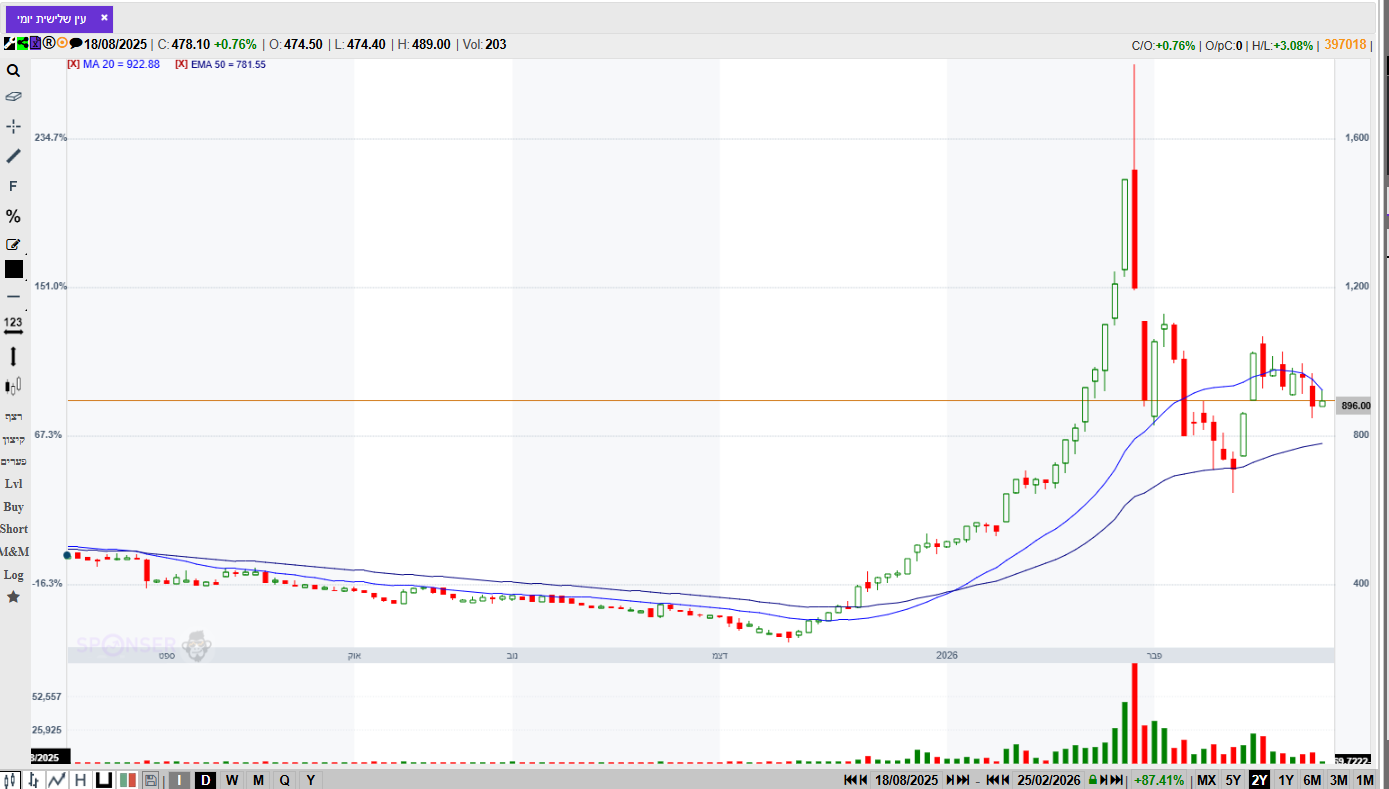
Task: Select the M monthly interval
Action: [x=258, y=780]
